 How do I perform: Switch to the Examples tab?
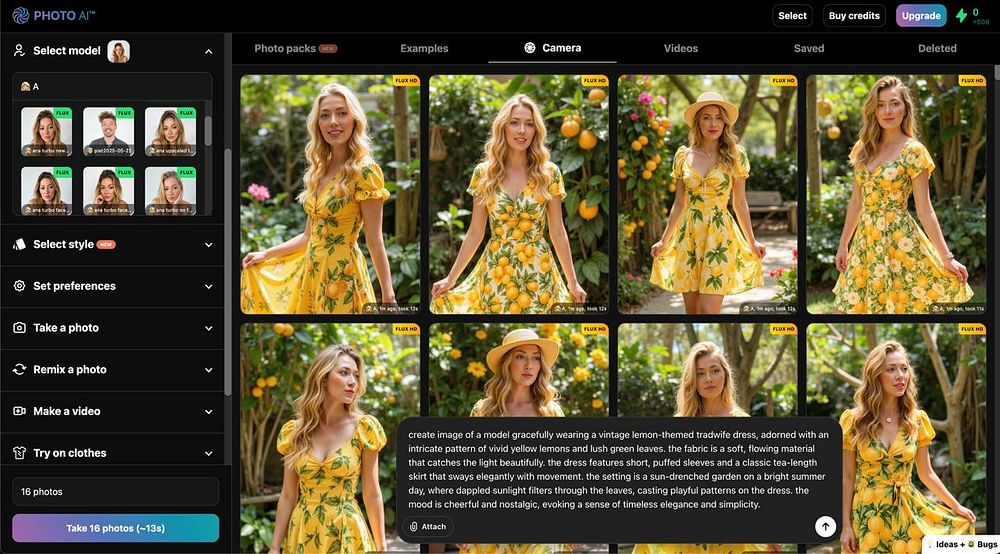point(424,48)
